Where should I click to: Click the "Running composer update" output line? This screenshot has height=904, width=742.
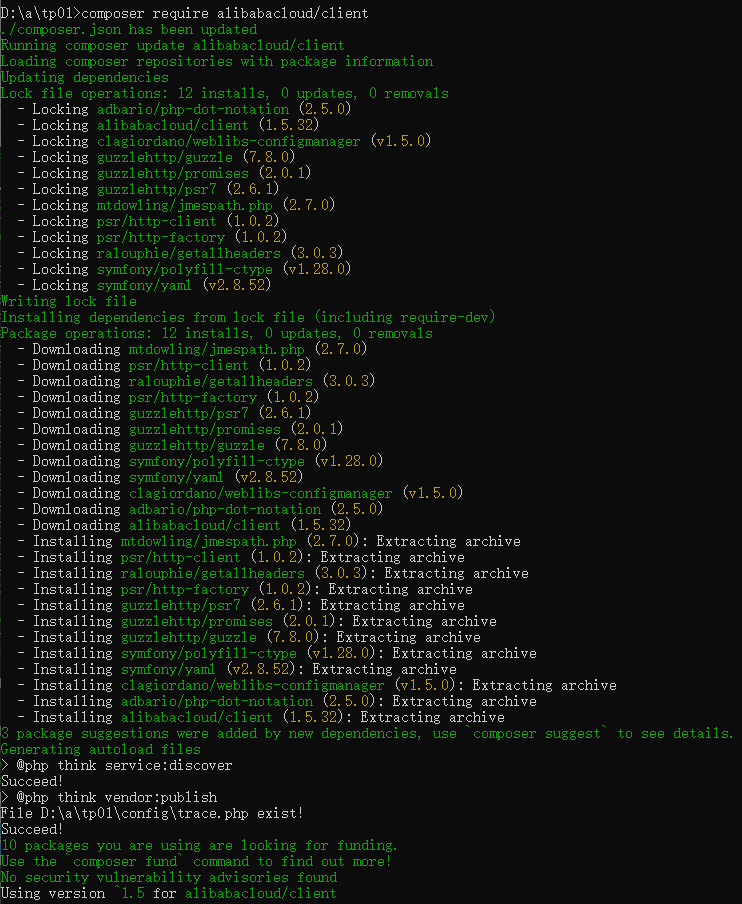tap(172, 45)
